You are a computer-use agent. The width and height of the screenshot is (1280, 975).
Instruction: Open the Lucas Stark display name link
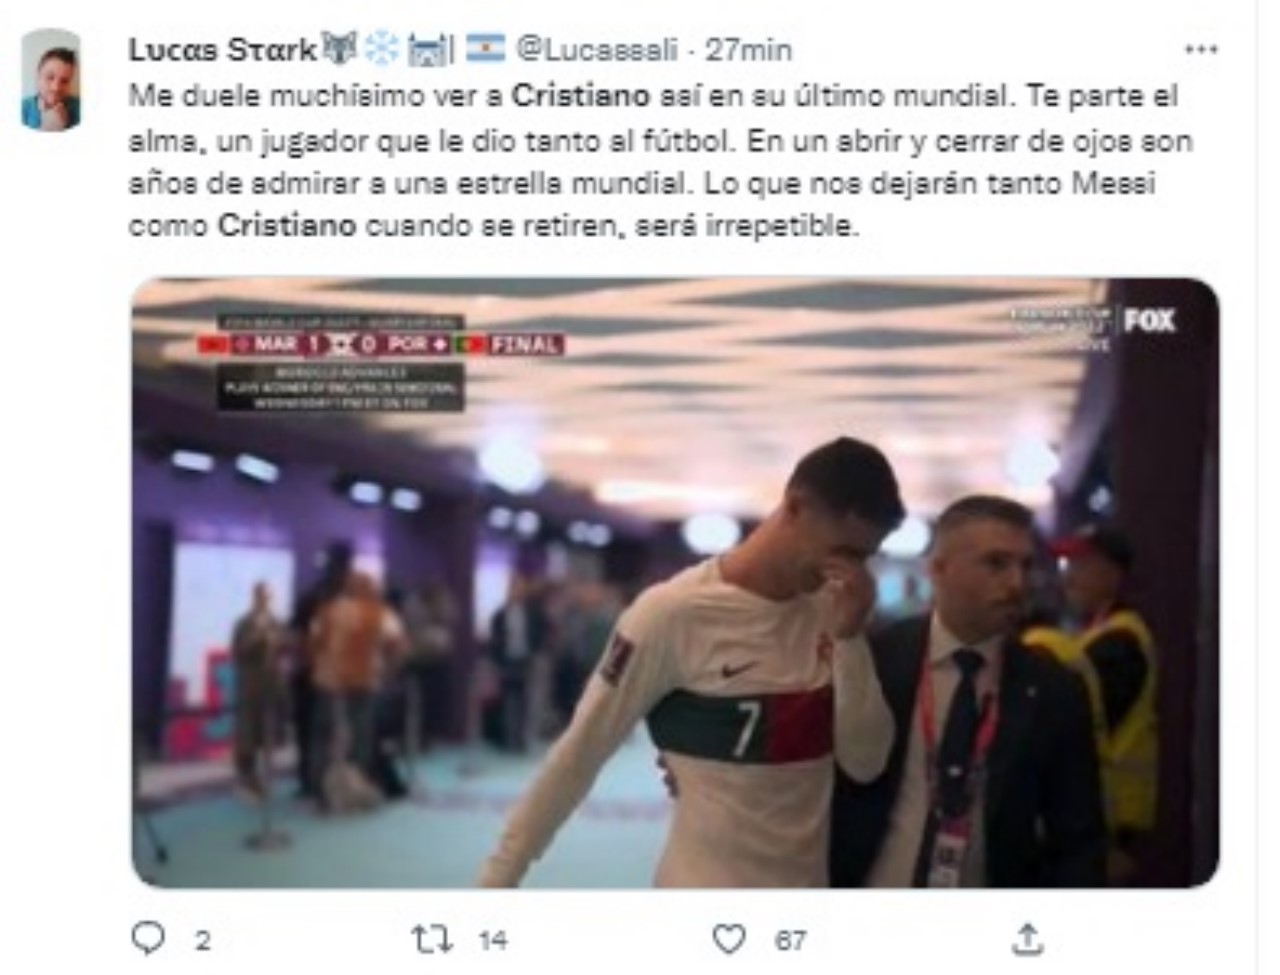[222, 48]
